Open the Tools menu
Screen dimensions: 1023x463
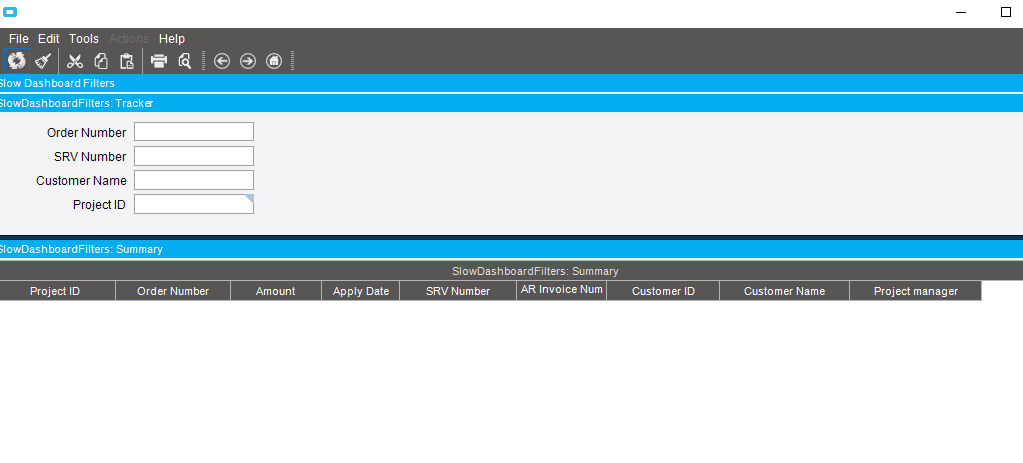pyautogui.click(x=84, y=38)
